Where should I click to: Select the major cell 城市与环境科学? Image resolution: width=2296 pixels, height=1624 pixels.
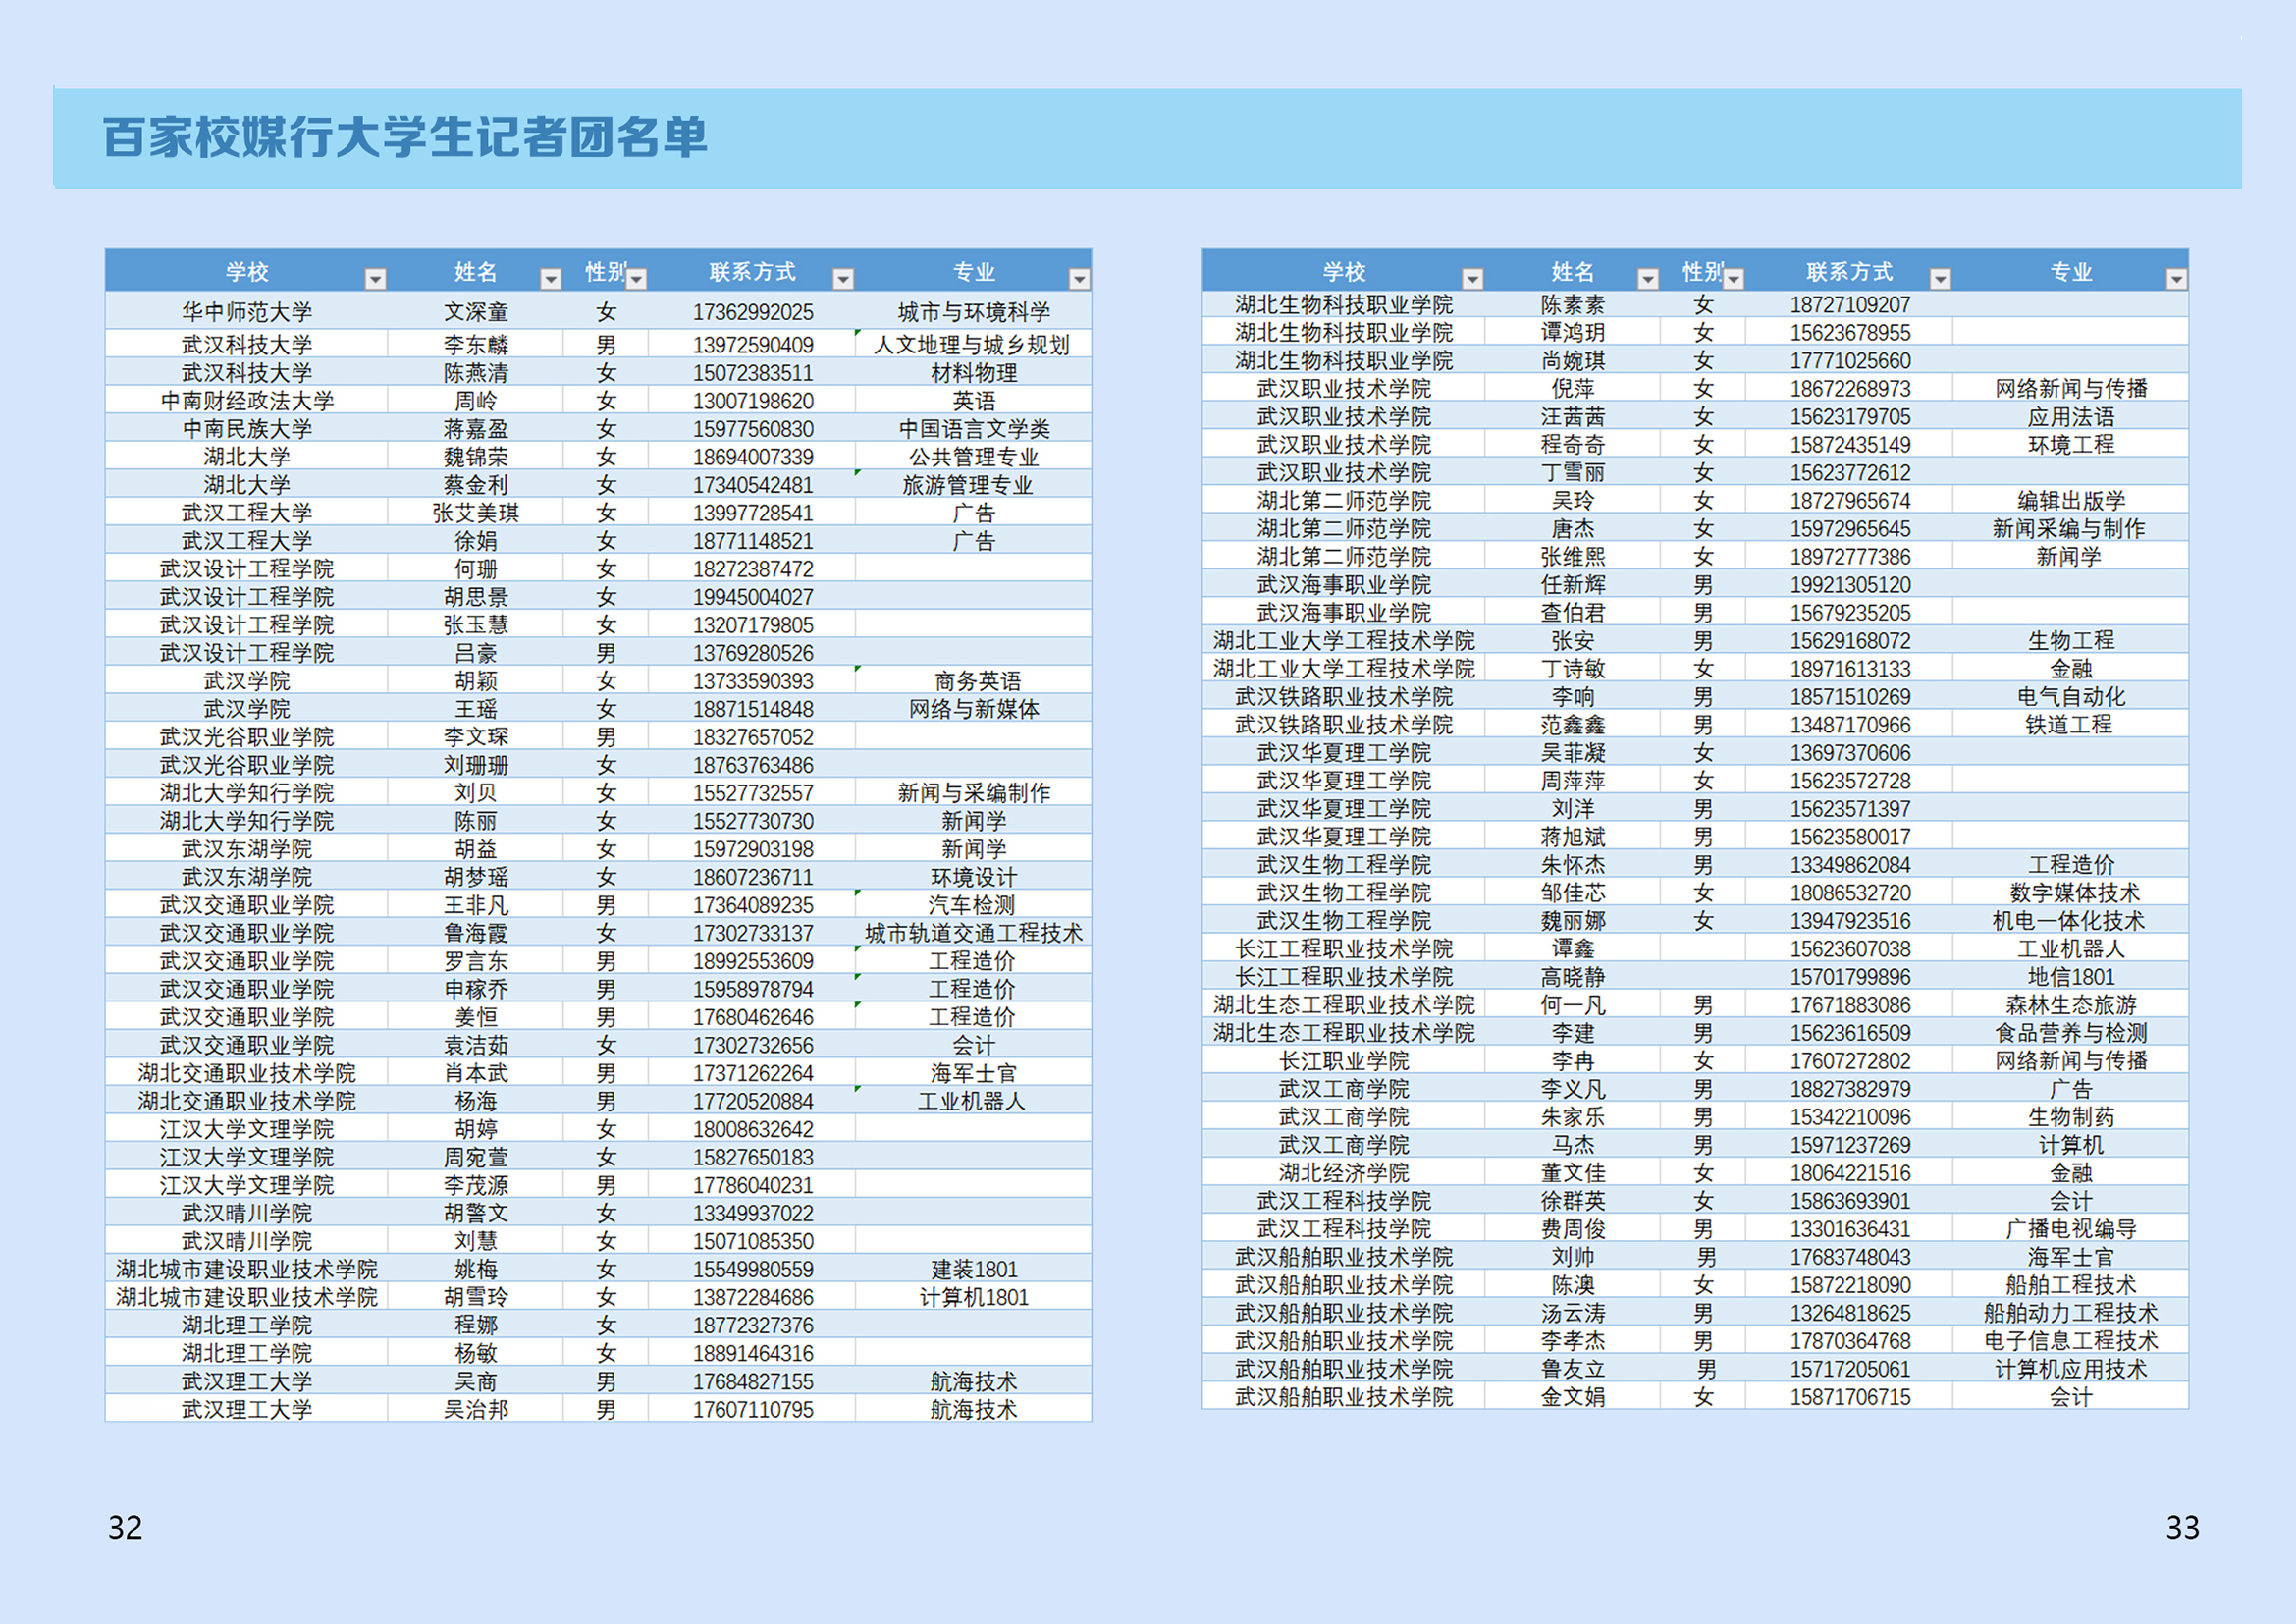974,312
